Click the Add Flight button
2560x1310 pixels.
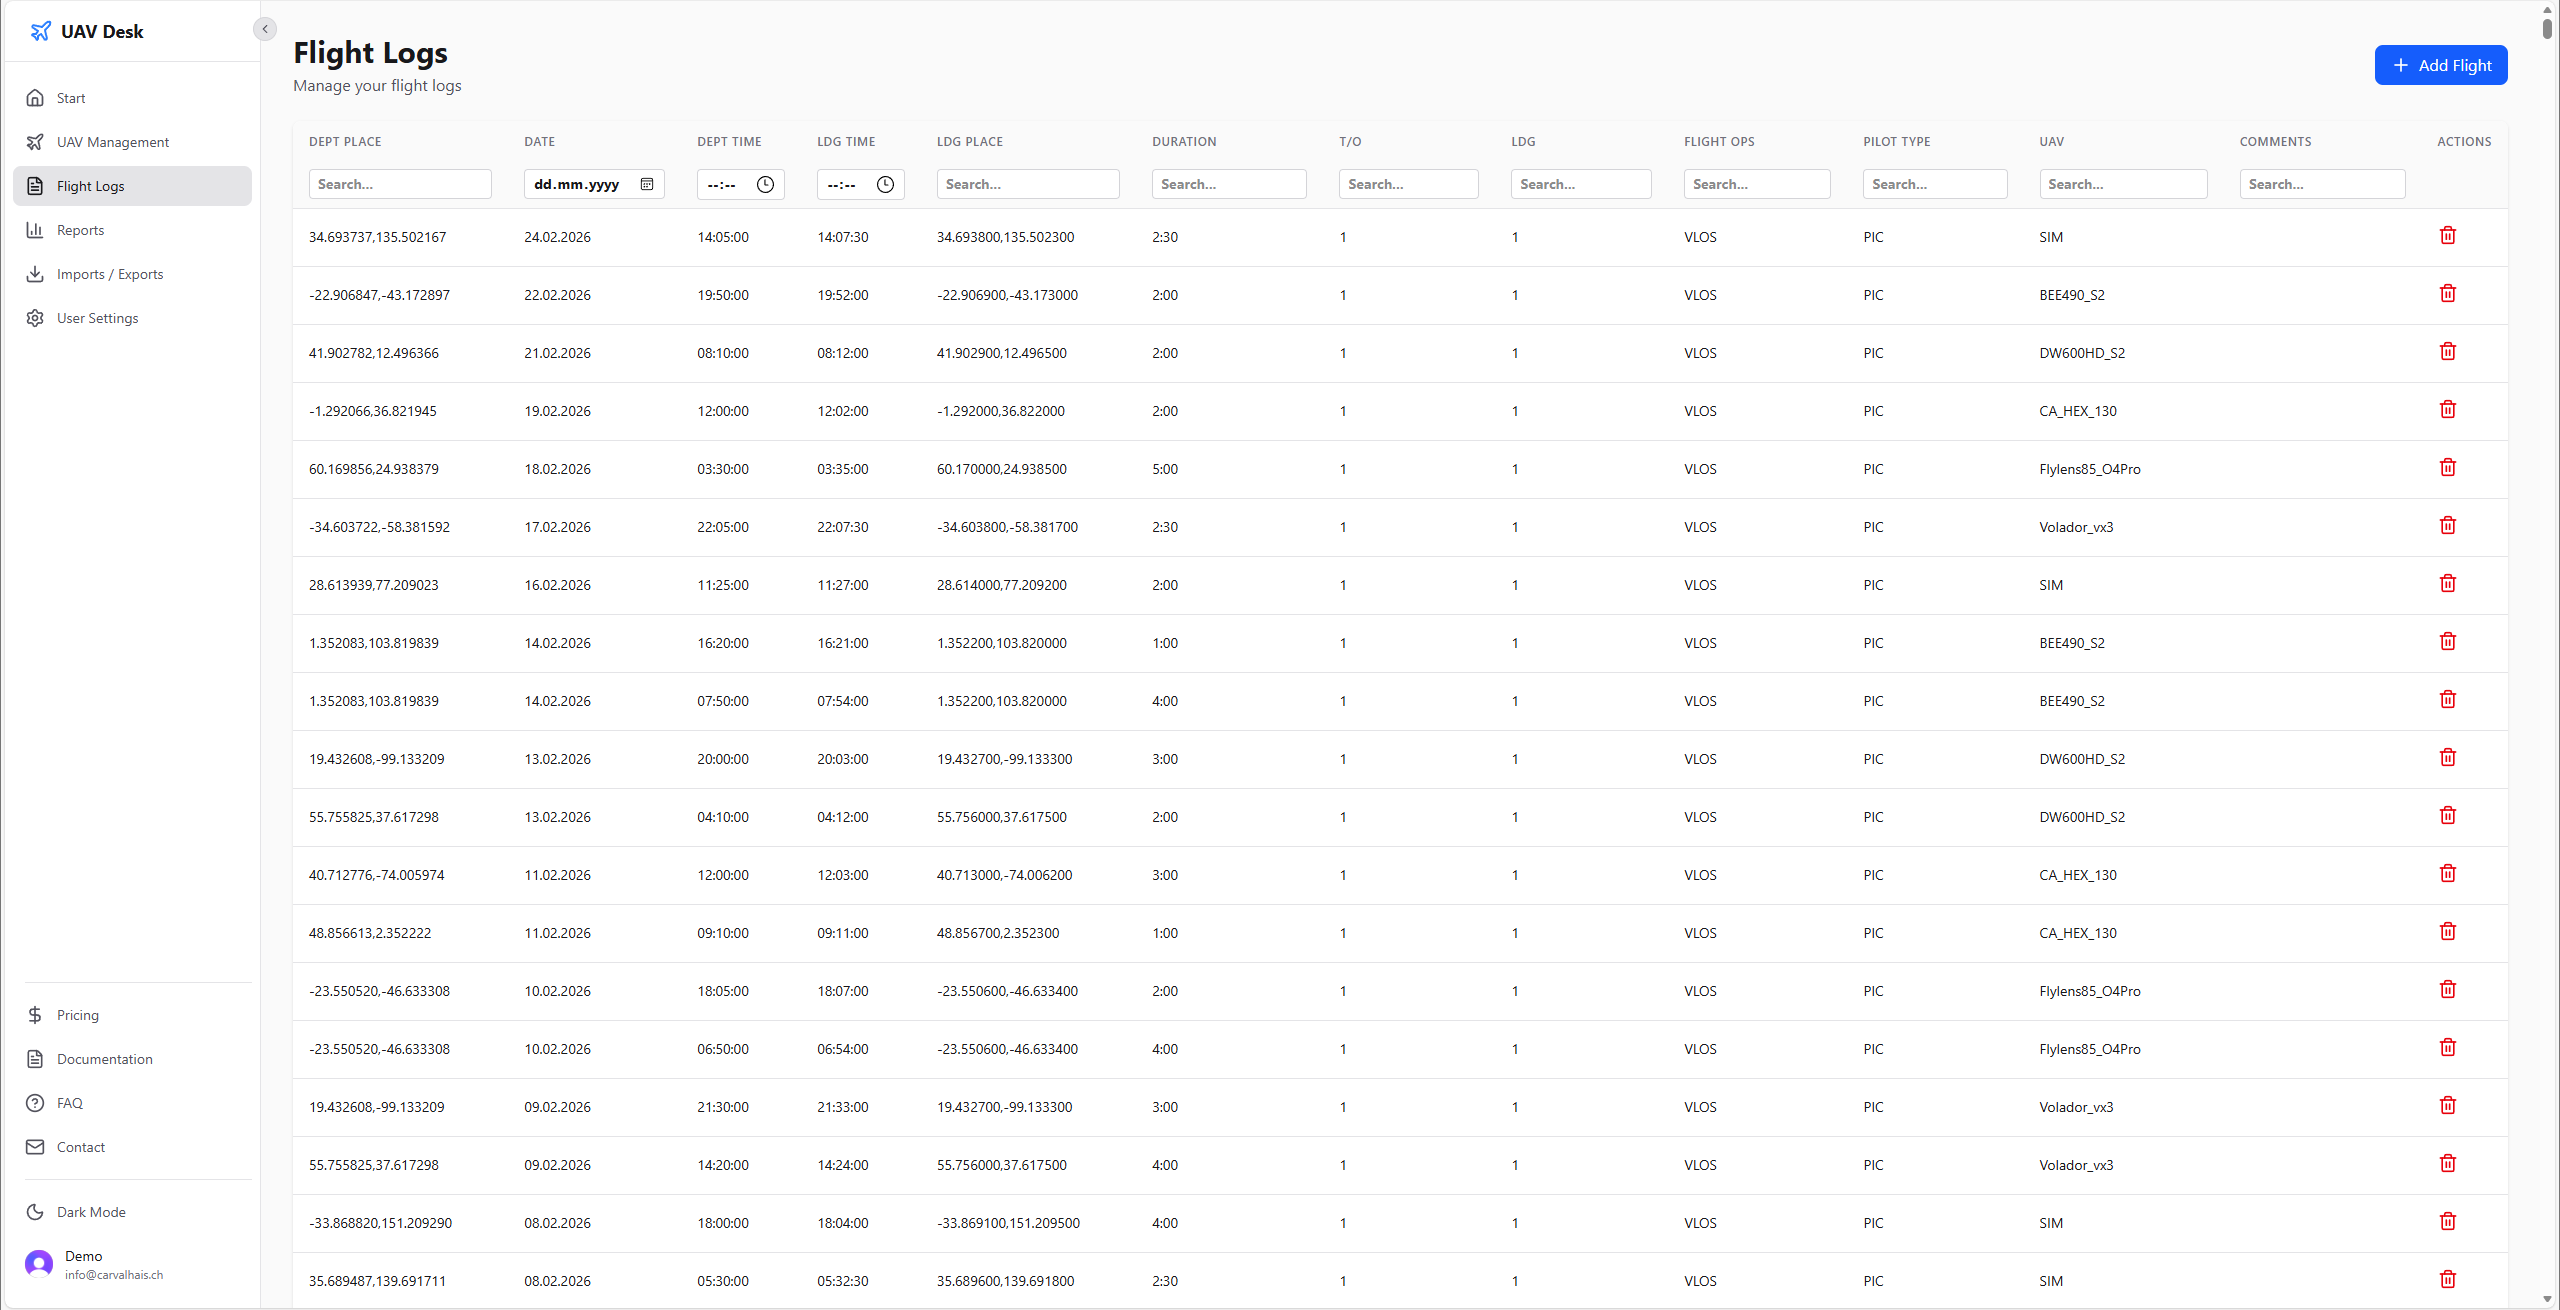[x=2441, y=65]
